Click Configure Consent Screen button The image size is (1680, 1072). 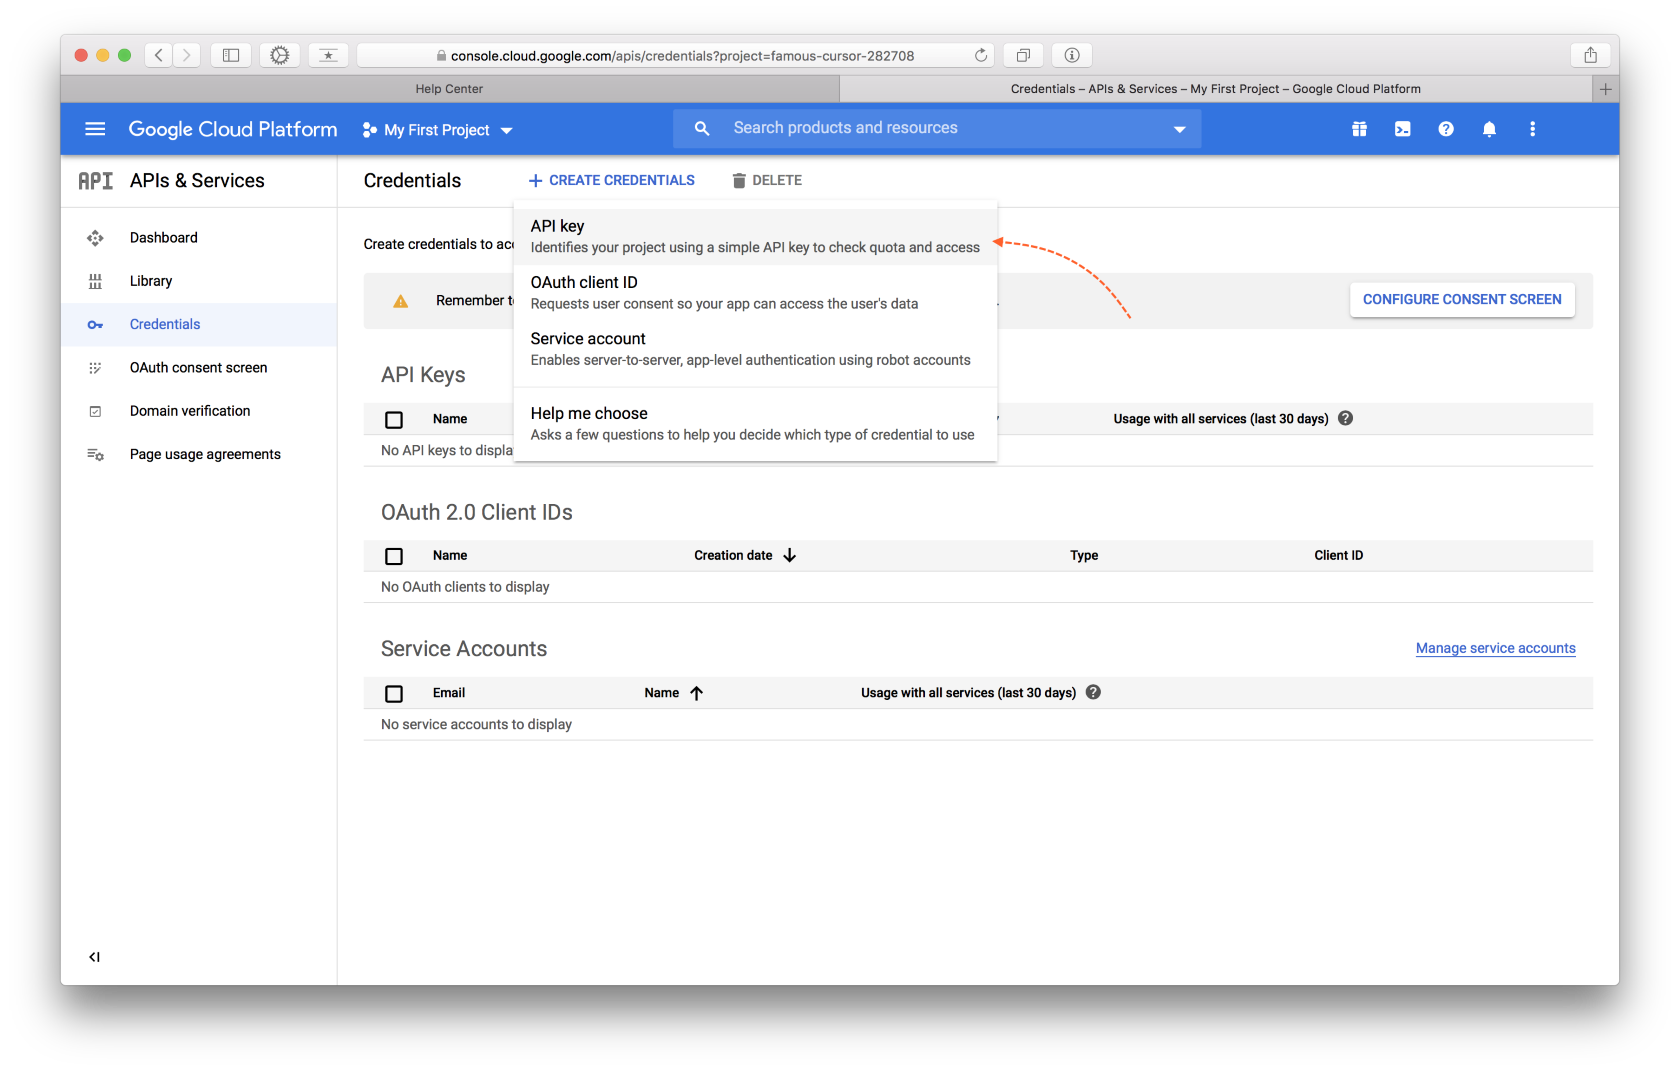[1462, 300]
